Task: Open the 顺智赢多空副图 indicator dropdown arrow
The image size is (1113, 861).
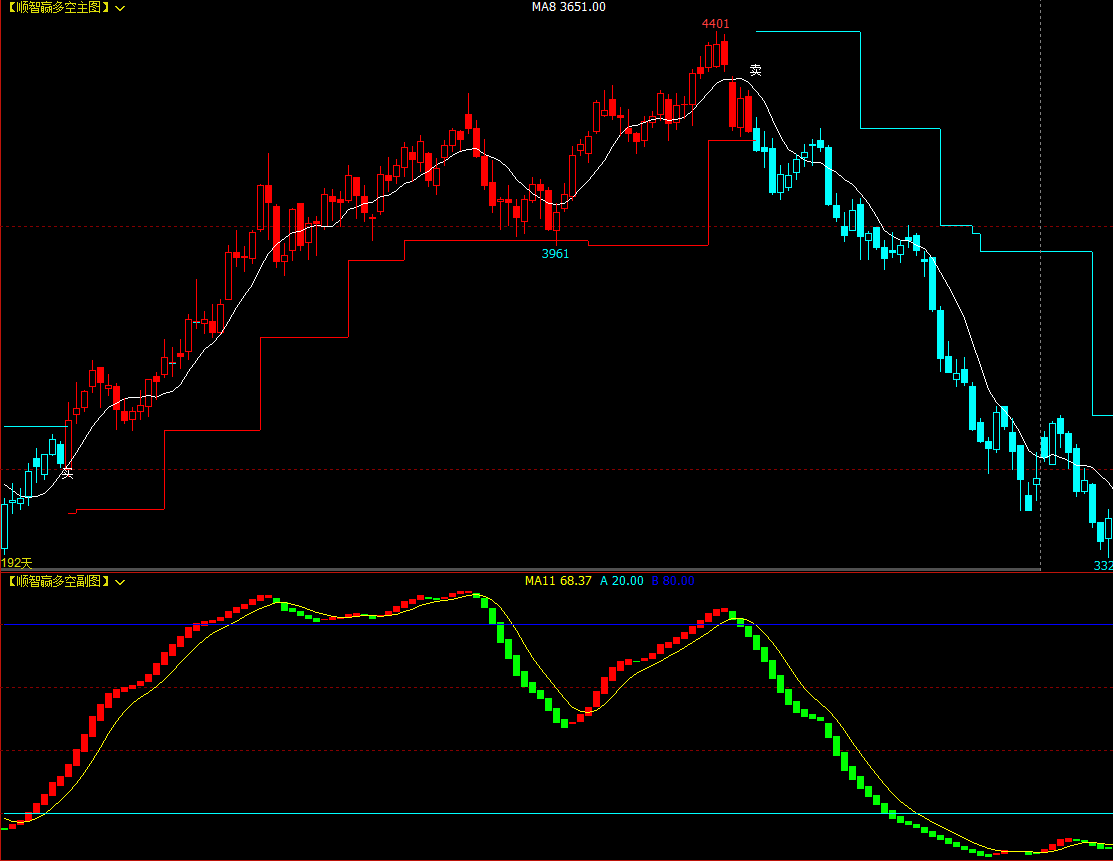Action: 120,582
